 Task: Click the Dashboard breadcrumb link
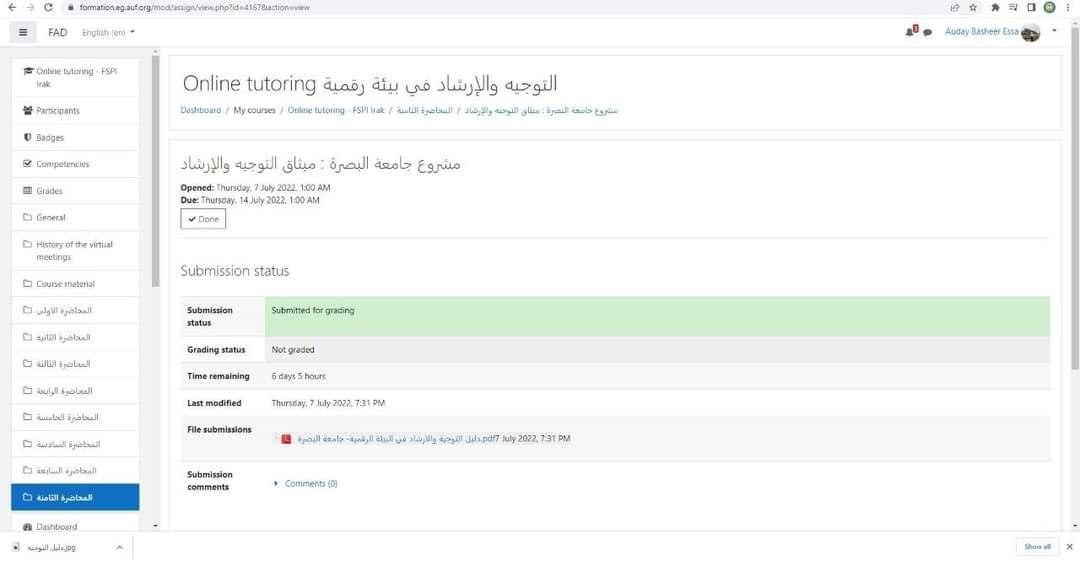[x=200, y=110]
